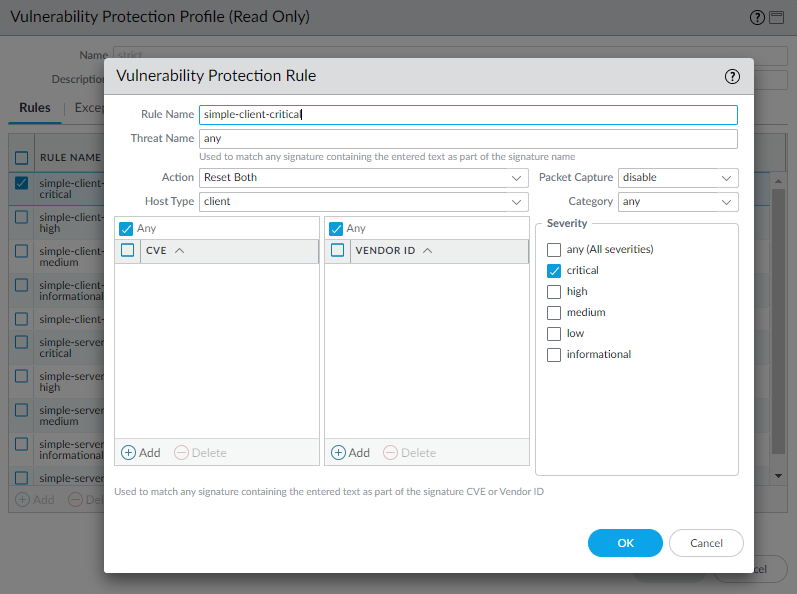
Task: Toggle the Any checkbox above CVE list
Action: coord(126,229)
